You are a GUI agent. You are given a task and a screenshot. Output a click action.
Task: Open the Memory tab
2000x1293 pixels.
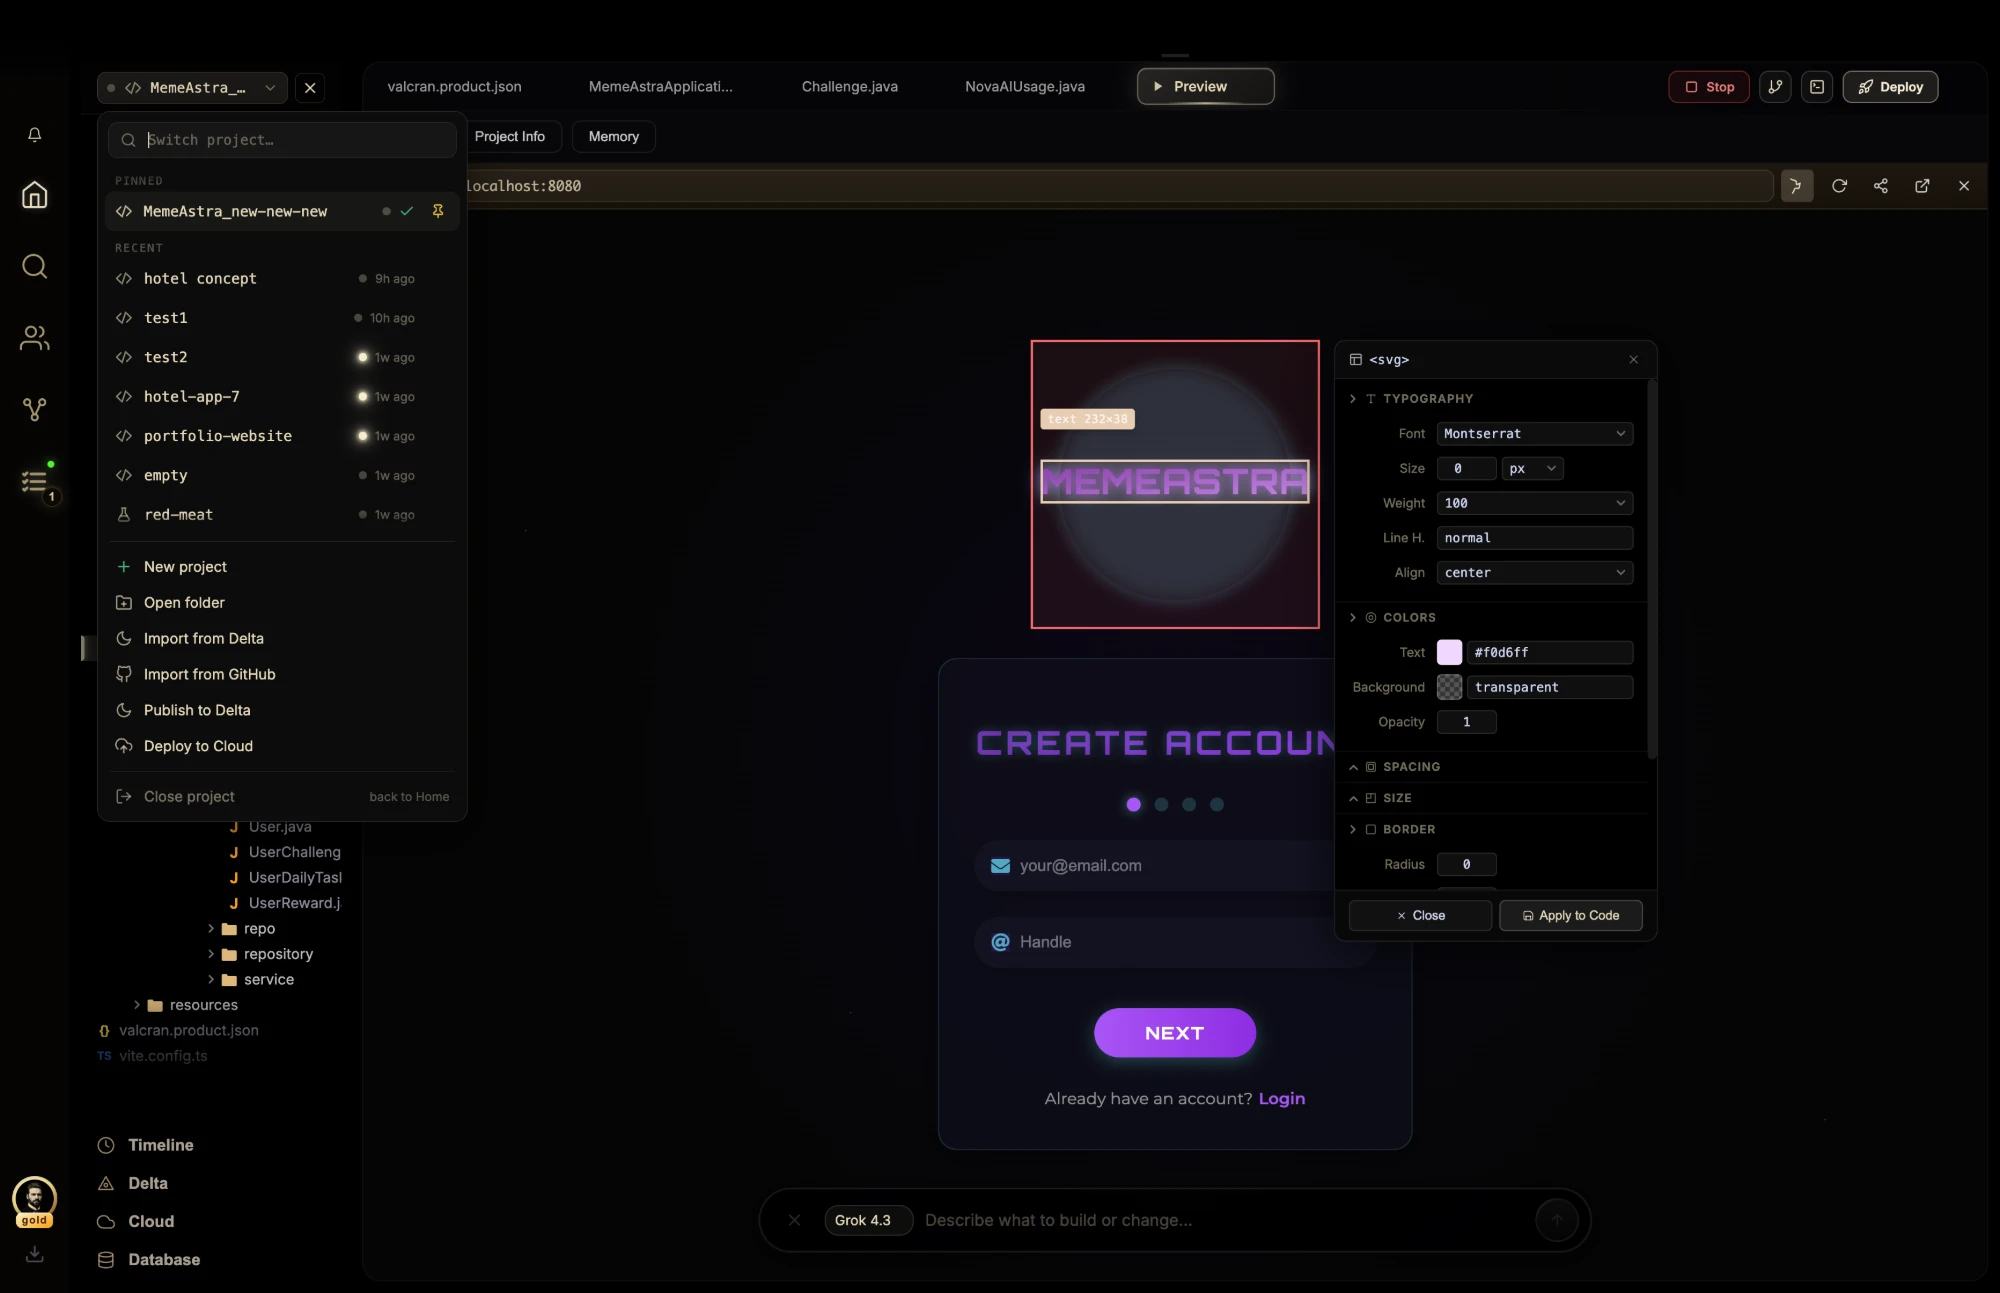613,137
